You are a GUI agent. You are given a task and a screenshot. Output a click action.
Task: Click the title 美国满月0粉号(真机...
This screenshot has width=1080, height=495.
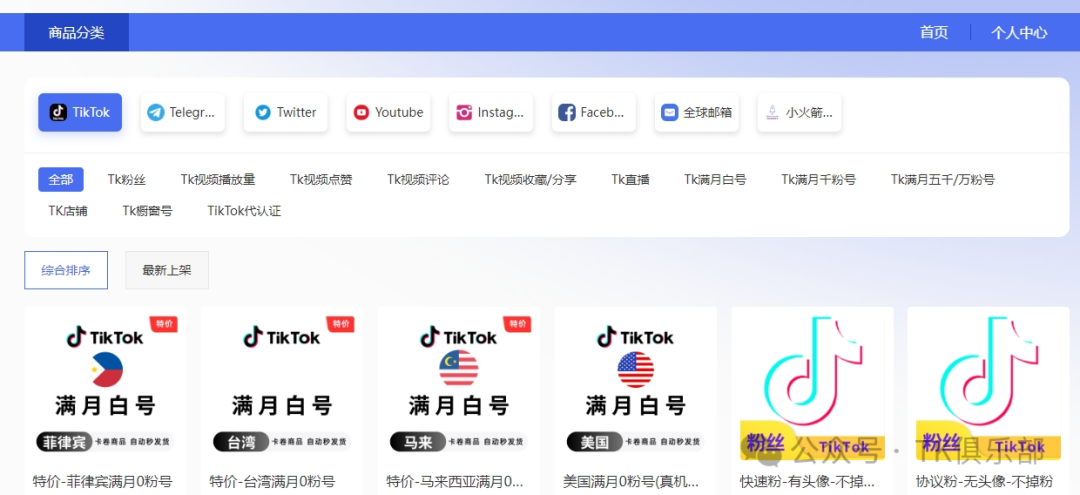[632, 481]
